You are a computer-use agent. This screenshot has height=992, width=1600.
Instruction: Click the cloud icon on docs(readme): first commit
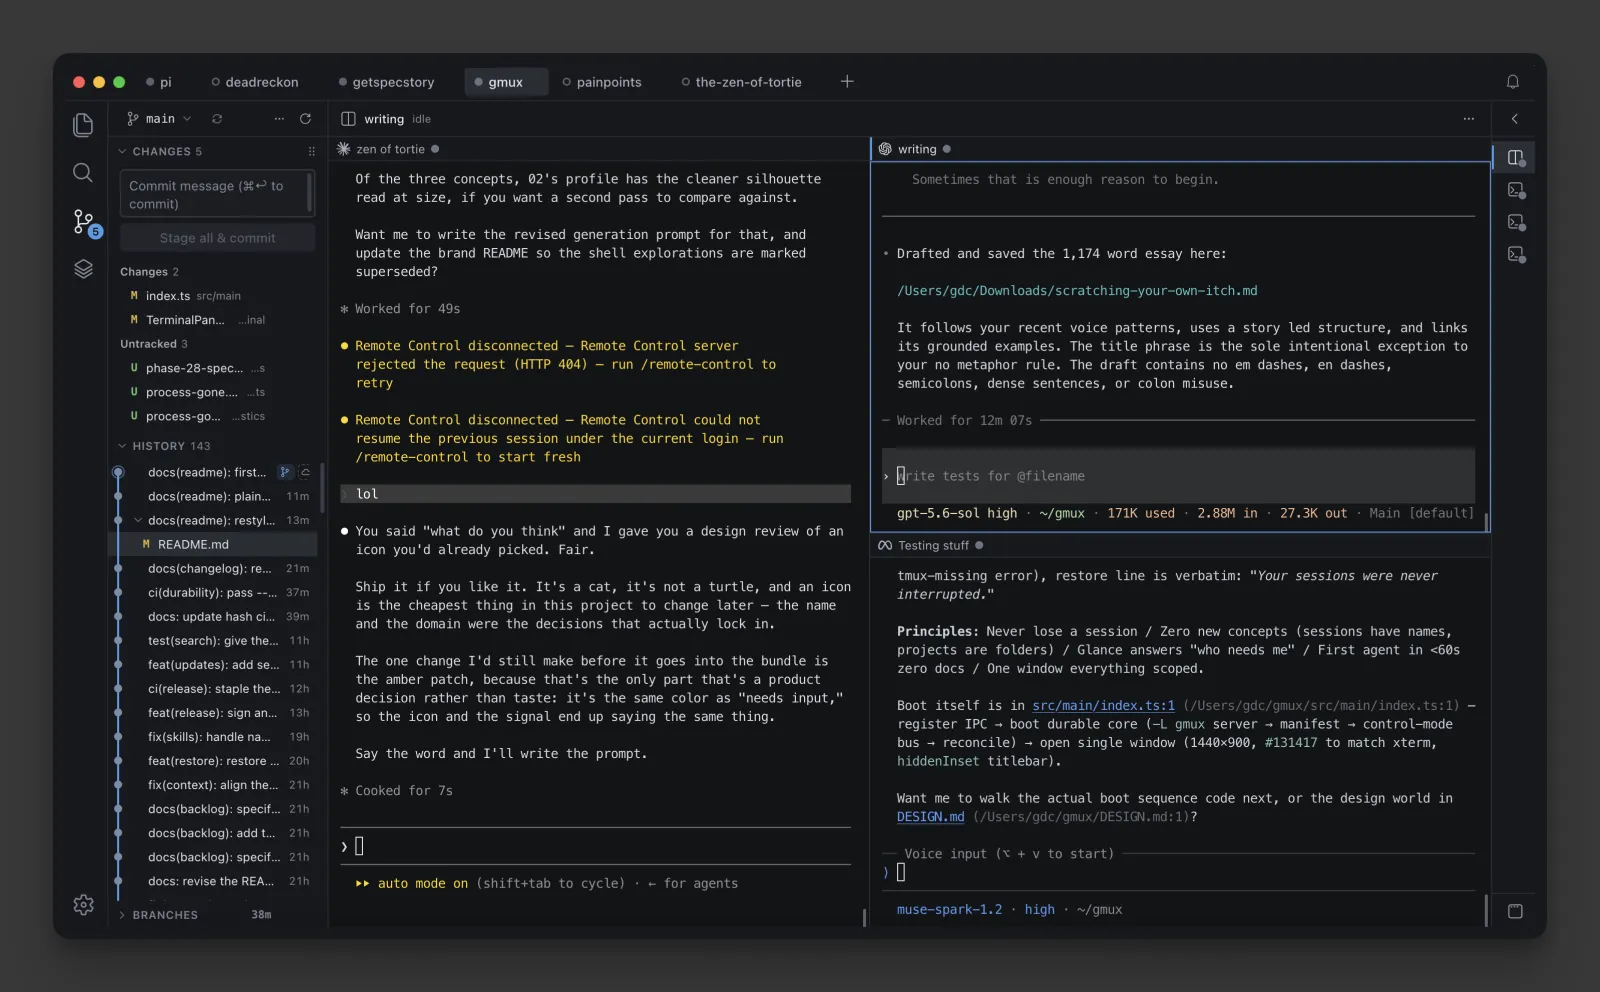305,472
